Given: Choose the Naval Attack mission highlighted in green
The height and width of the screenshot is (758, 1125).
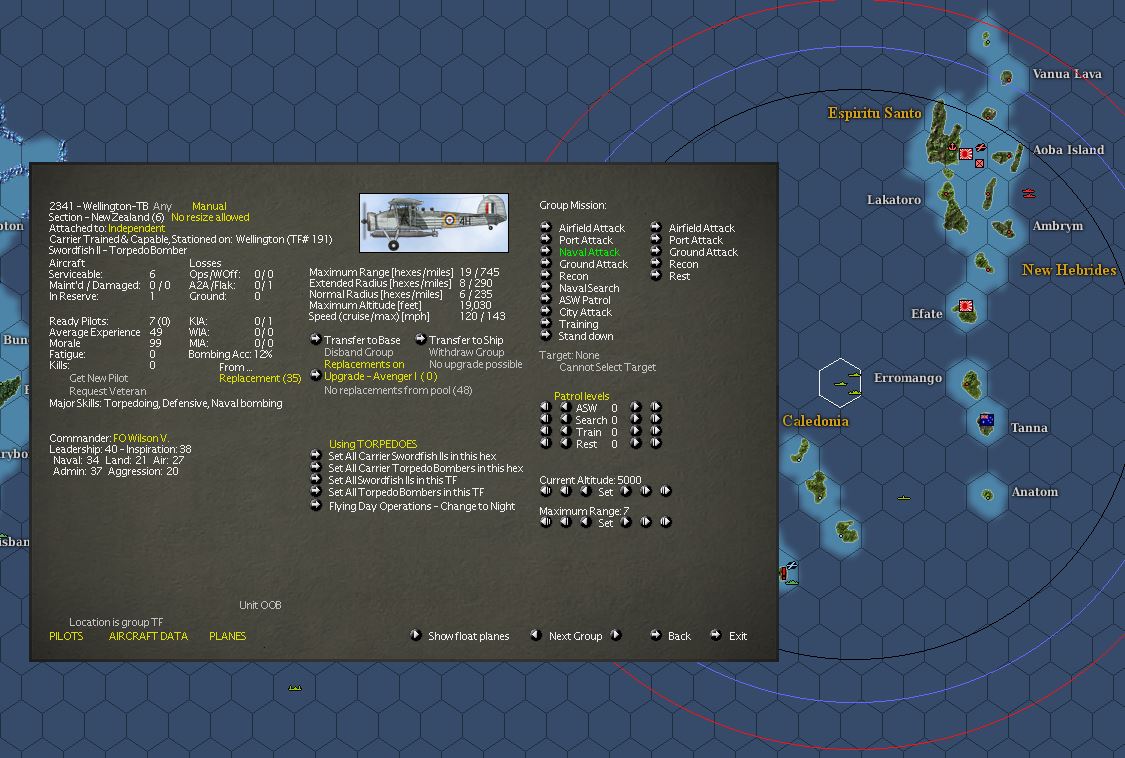Looking at the screenshot, I should tap(589, 253).
